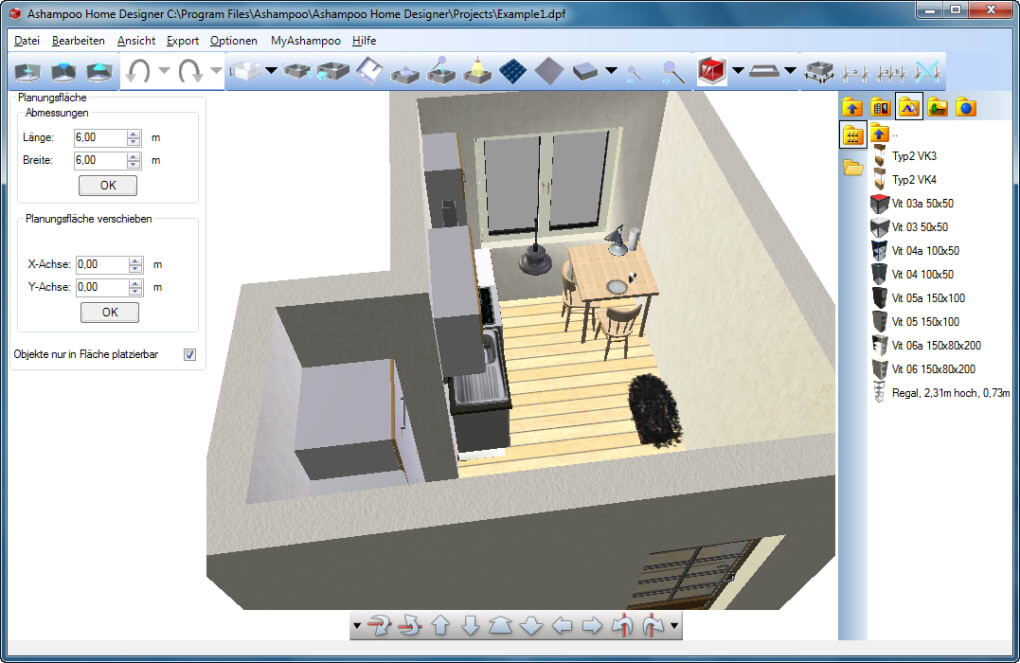The width and height of the screenshot is (1020, 663).
Task: Toggle the highlighted letter-A folder in the sidebar
Action: 910,107
